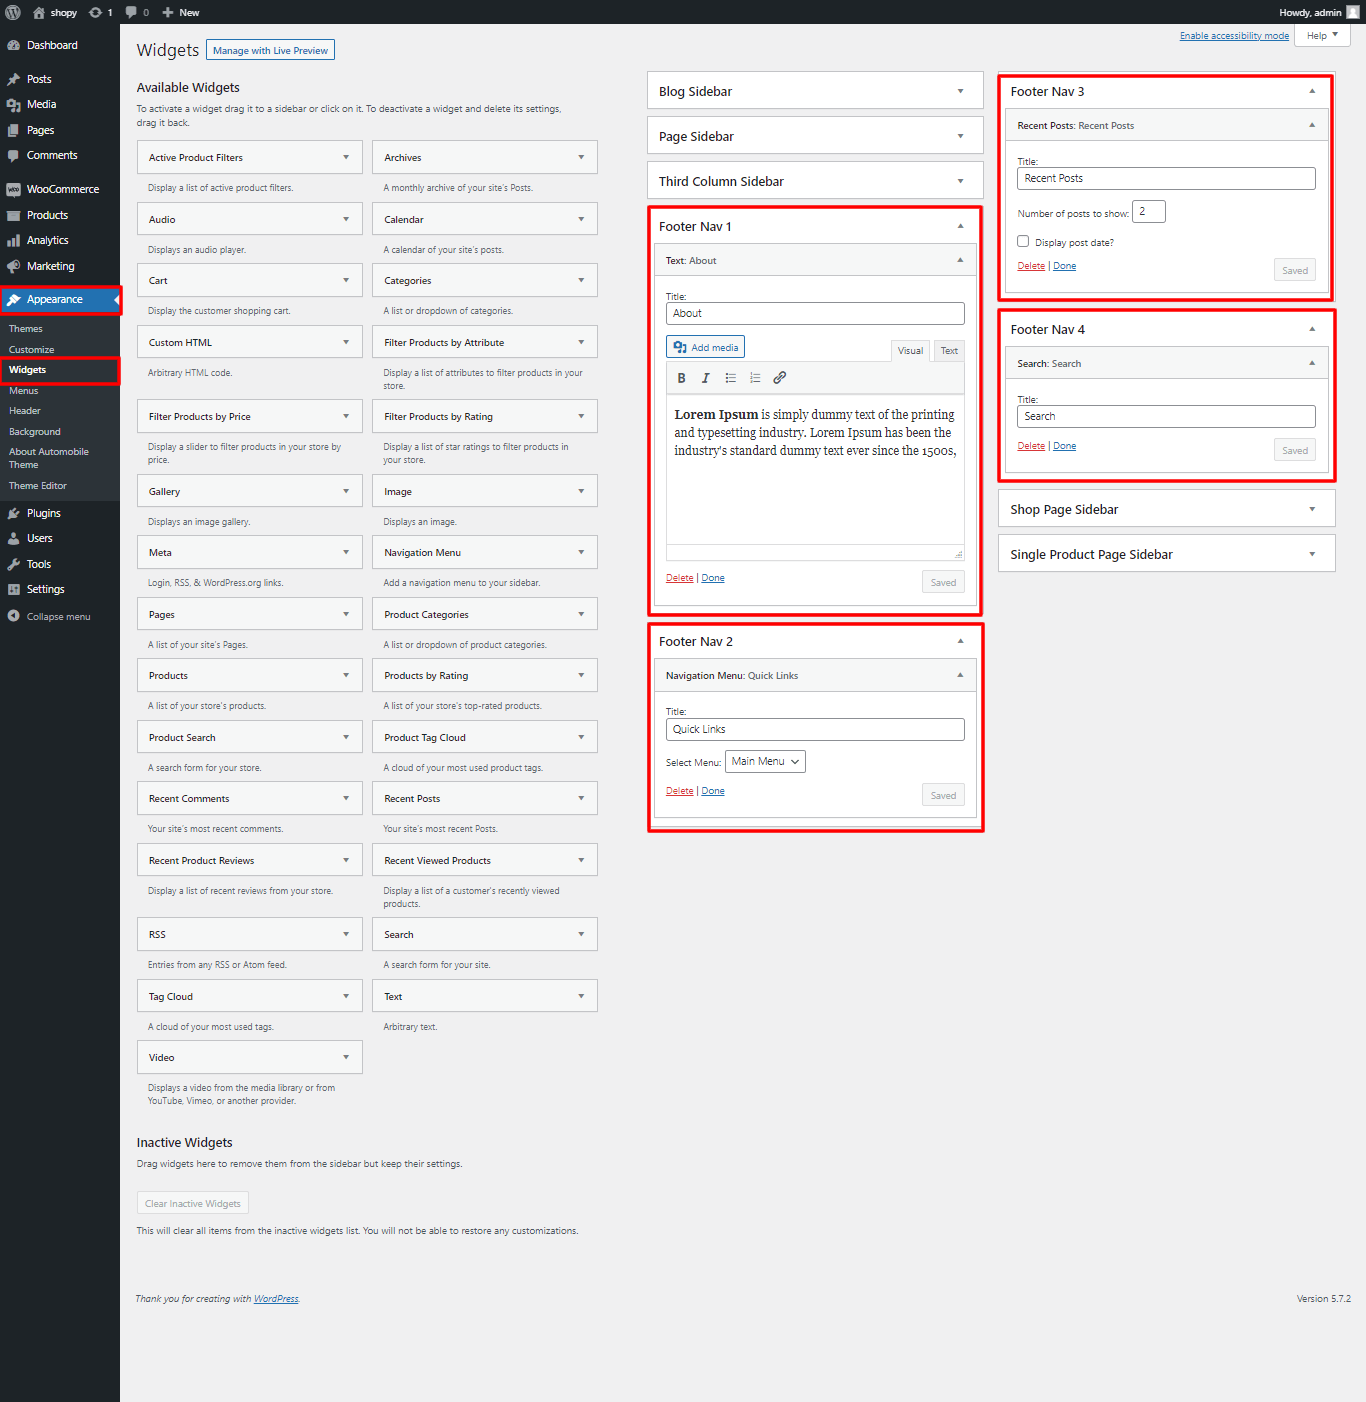Open Plugins in the admin sidebar
The width and height of the screenshot is (1366, 1402).
tap(44, 513)
